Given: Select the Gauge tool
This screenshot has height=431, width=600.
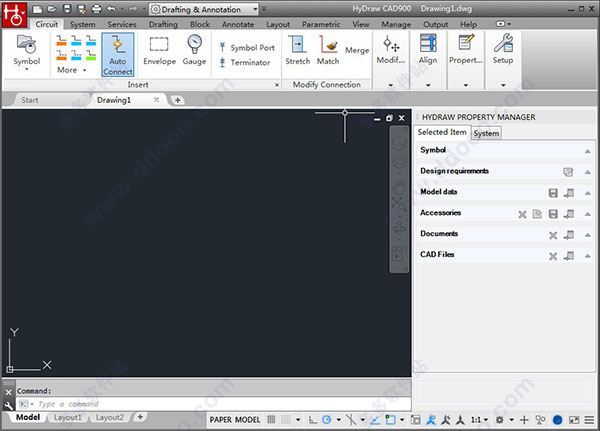Looking at the screenshot, I should click(194, 51).
